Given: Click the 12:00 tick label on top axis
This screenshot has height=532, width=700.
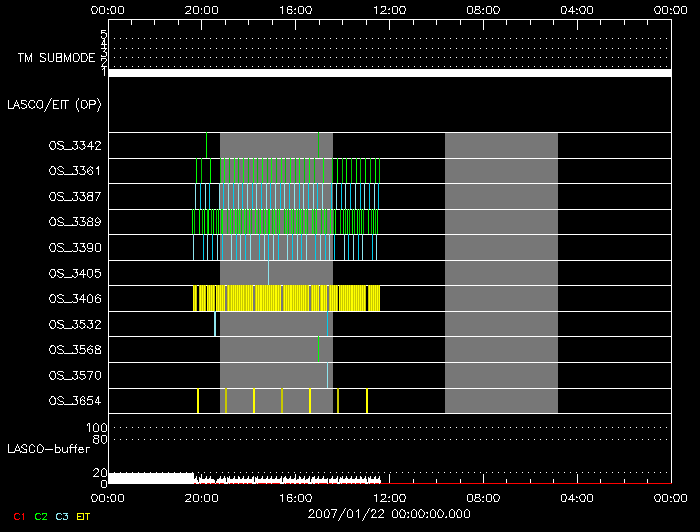Looking at the screenshot, I should coord(389,10).
